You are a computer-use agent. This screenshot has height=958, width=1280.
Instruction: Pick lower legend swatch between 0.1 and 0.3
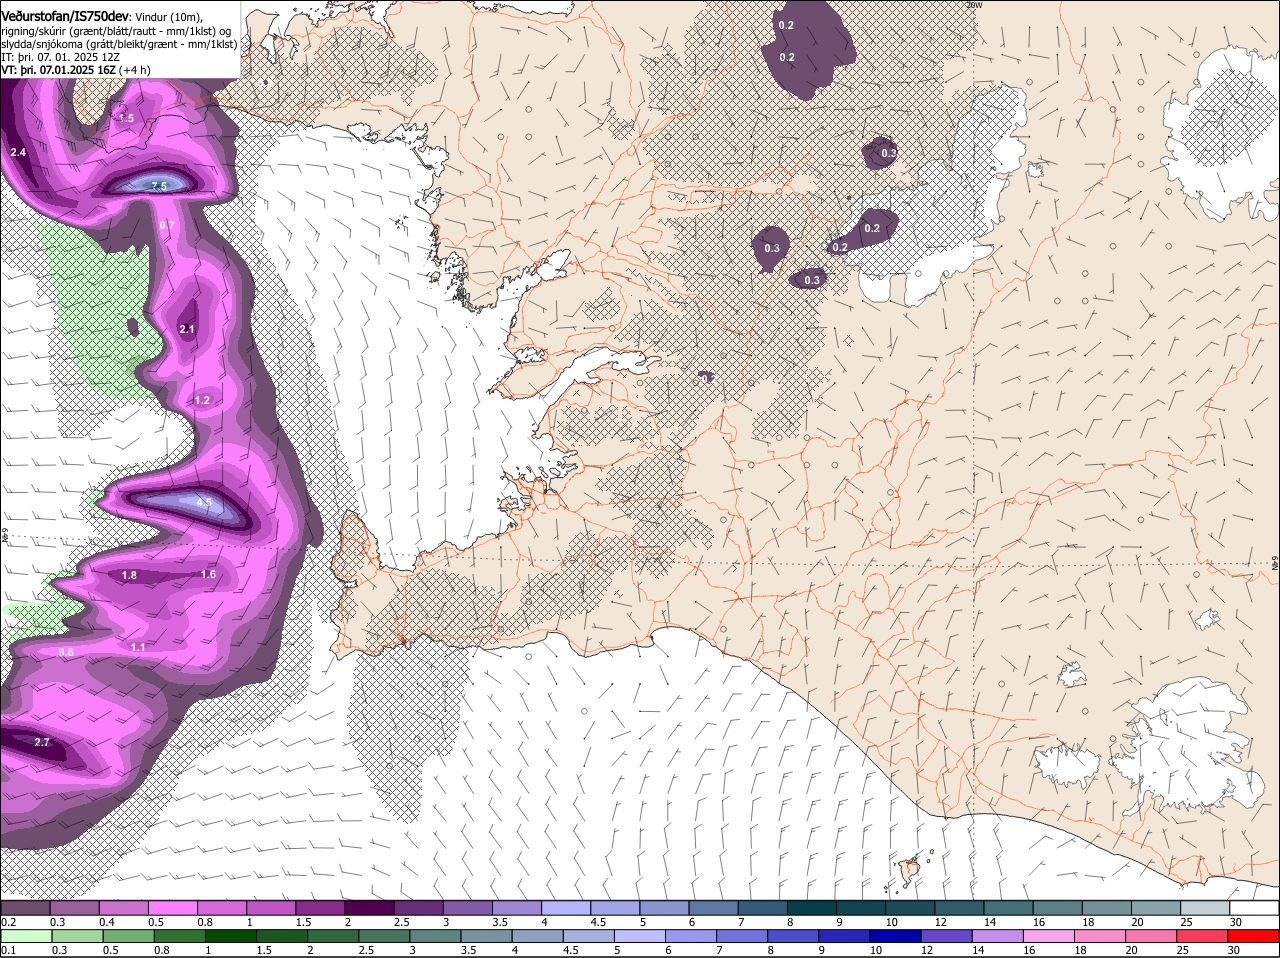tap(27, 936)
